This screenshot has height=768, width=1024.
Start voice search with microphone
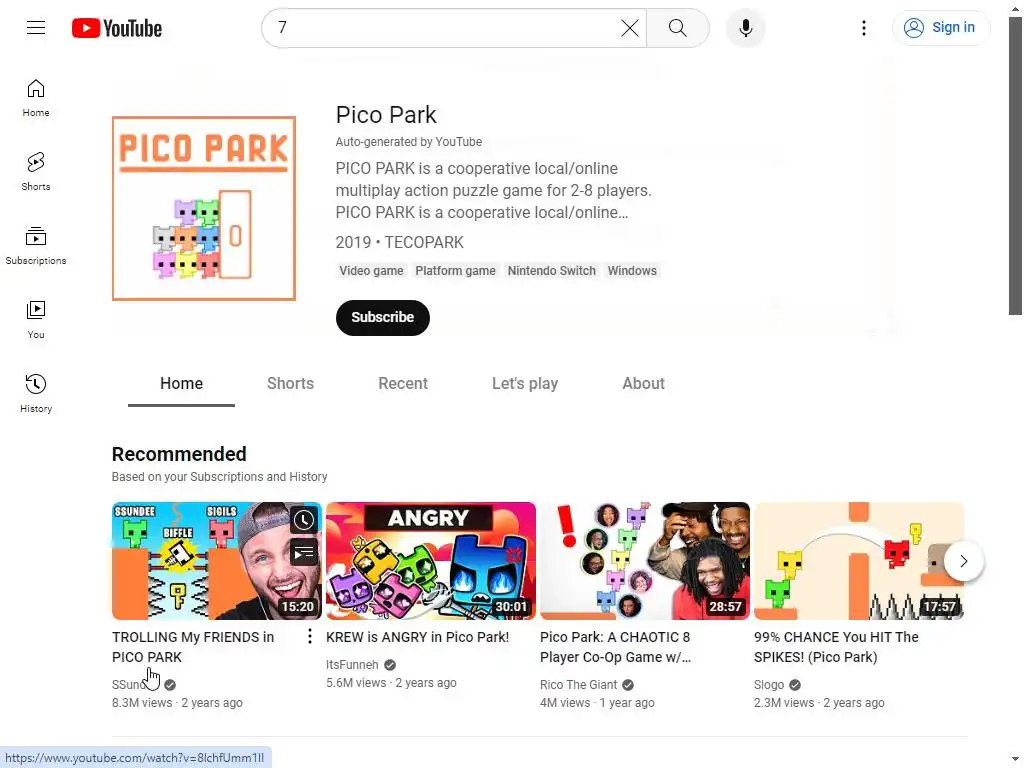[745, 27]
